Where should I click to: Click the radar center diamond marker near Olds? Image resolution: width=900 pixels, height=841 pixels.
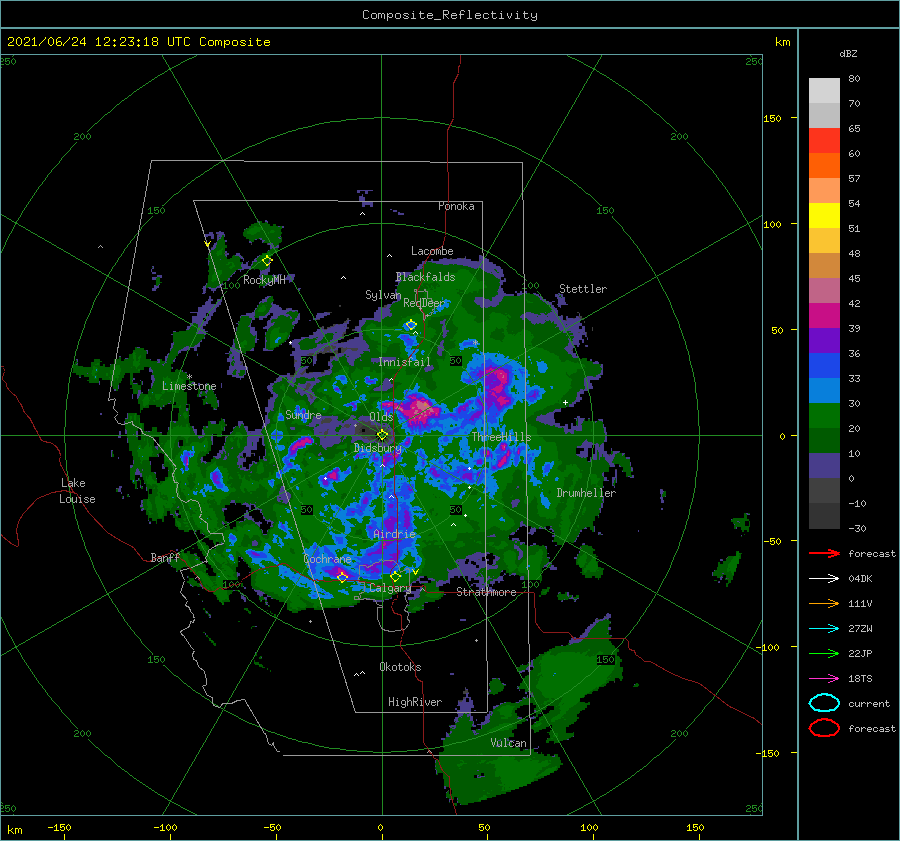382,435
